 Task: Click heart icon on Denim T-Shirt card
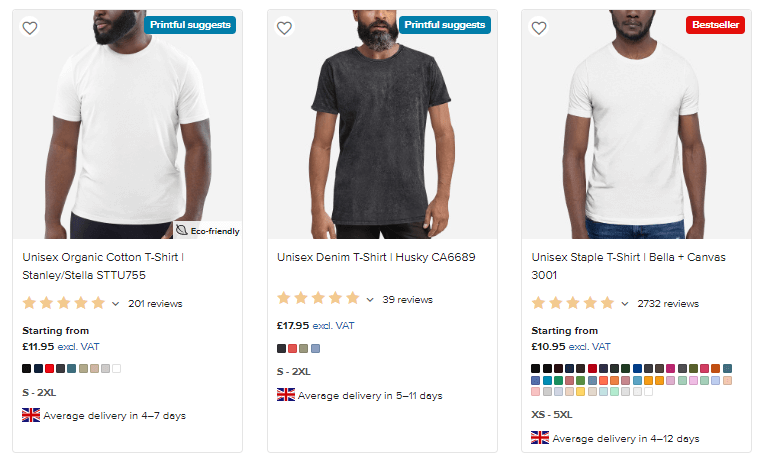click(x=285, y=28)
